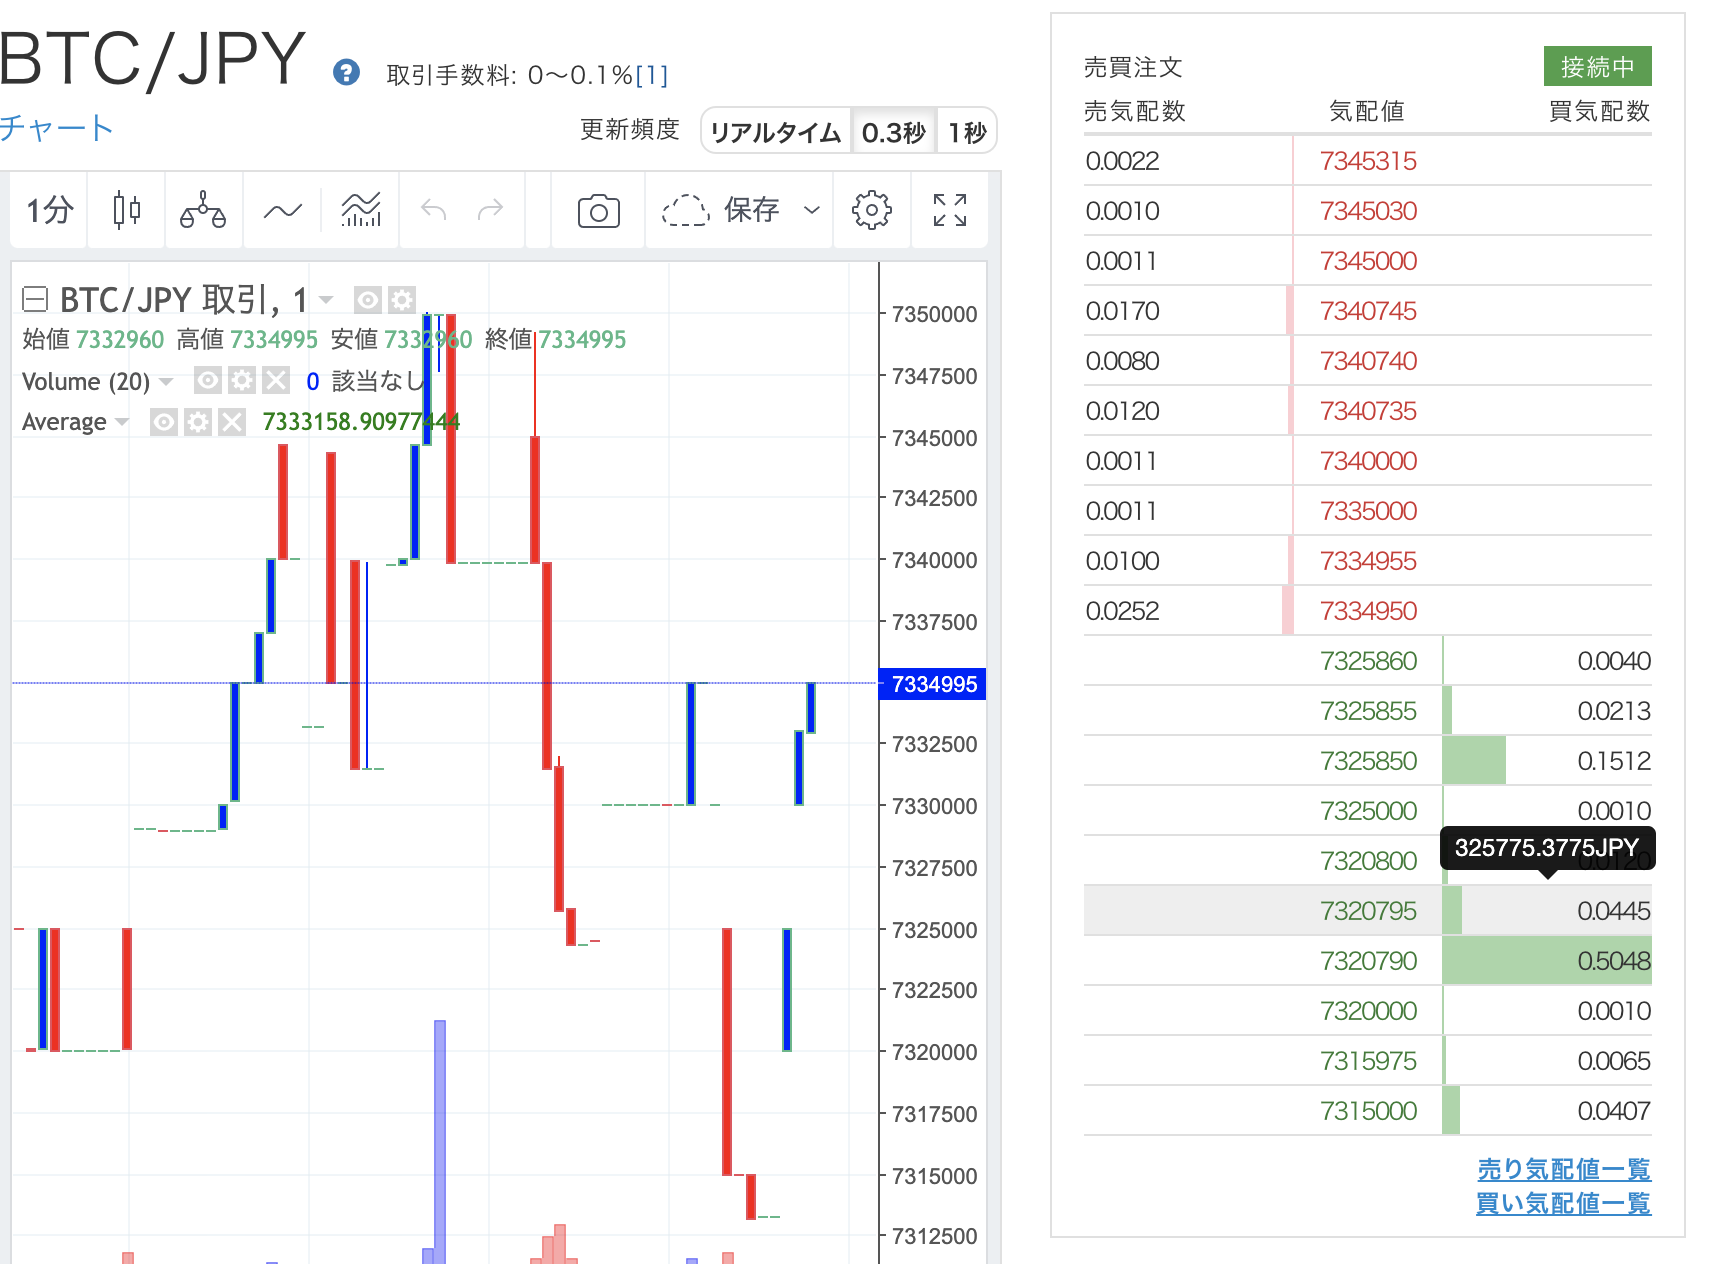Select the line drawing tool

(x=282, y=211)
